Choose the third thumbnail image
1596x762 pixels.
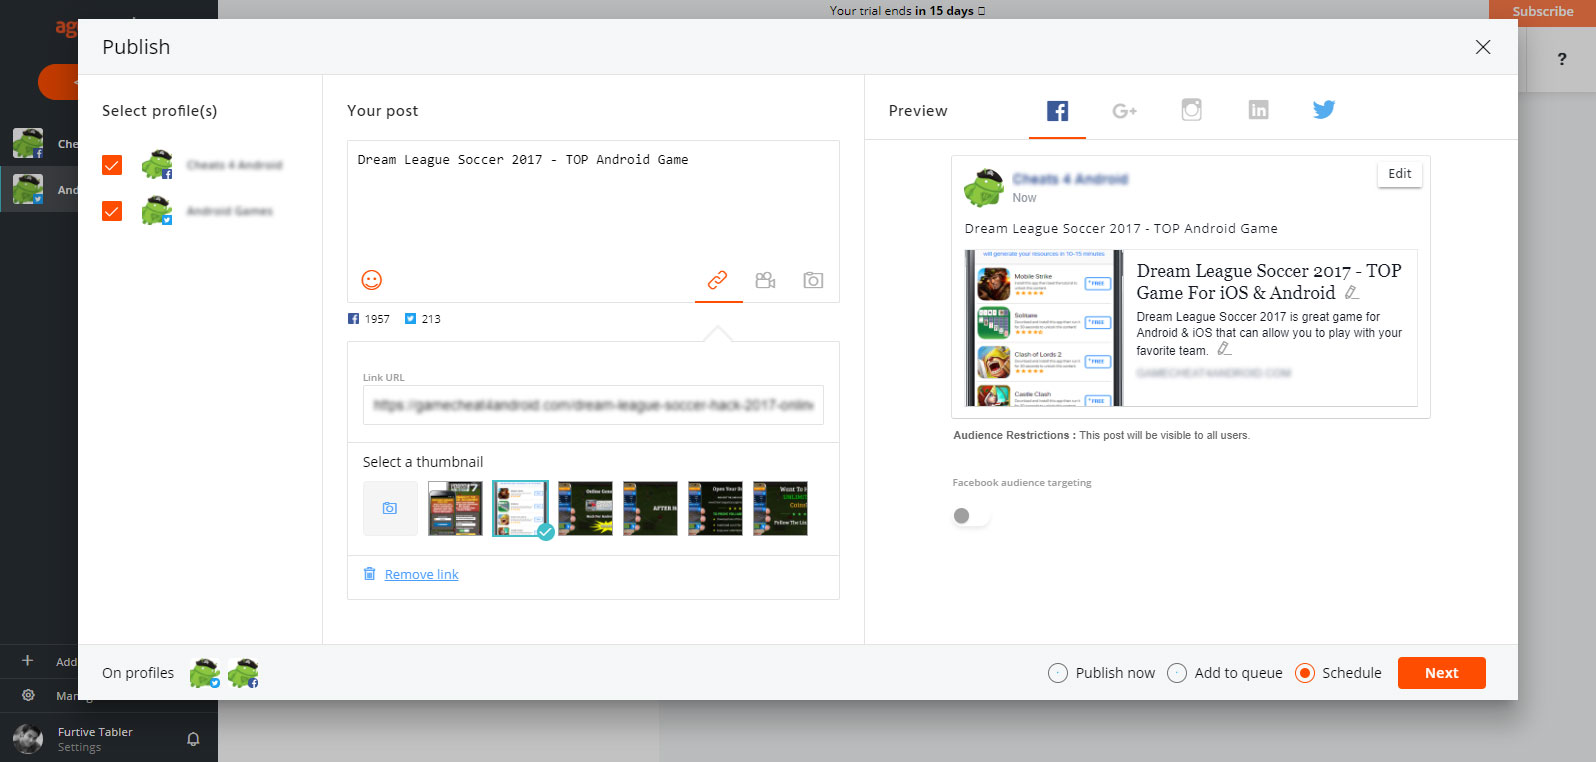[x=585, y=508]
